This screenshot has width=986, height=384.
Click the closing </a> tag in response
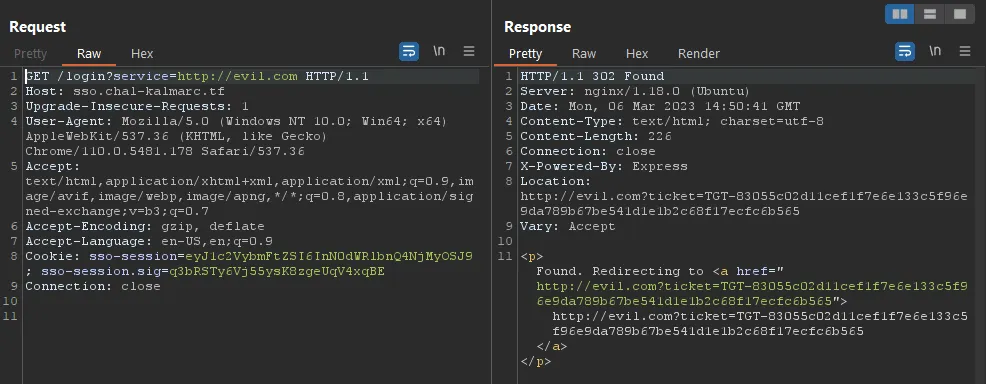(552, 346)
